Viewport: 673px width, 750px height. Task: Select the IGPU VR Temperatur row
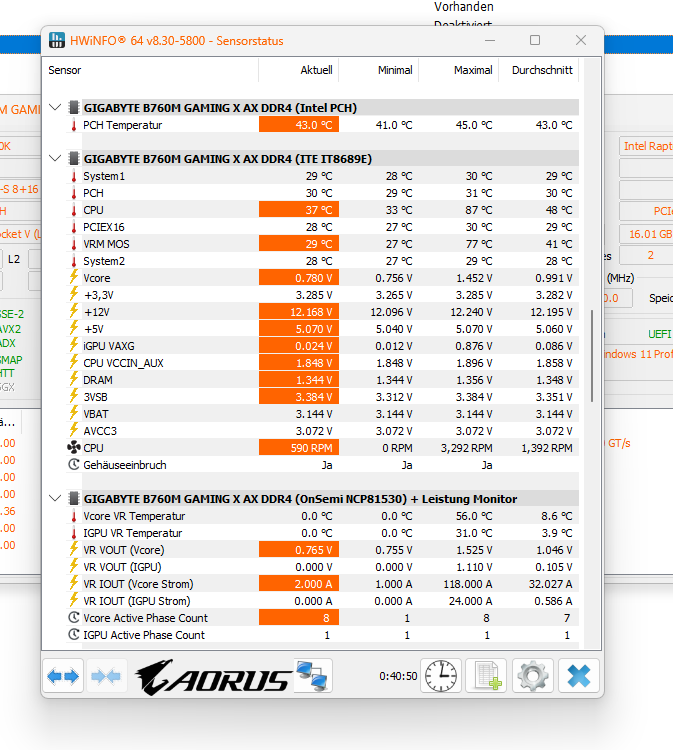pos(322,533)
